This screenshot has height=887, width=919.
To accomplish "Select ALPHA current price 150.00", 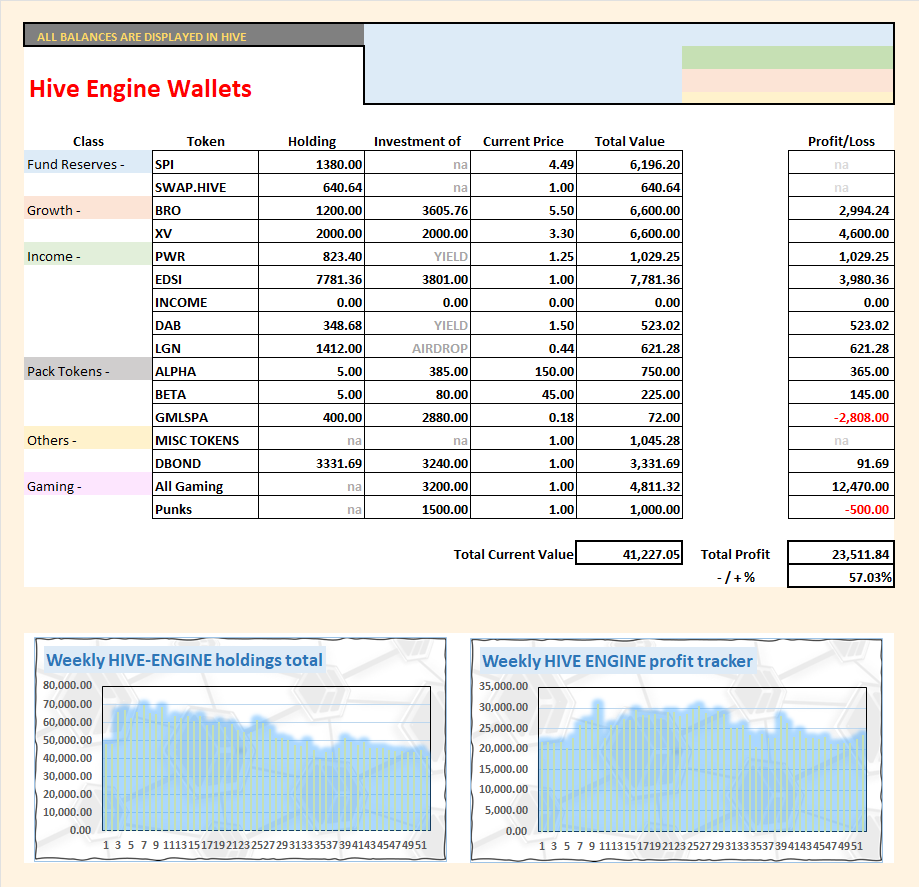I will click(x=523, y=369).
